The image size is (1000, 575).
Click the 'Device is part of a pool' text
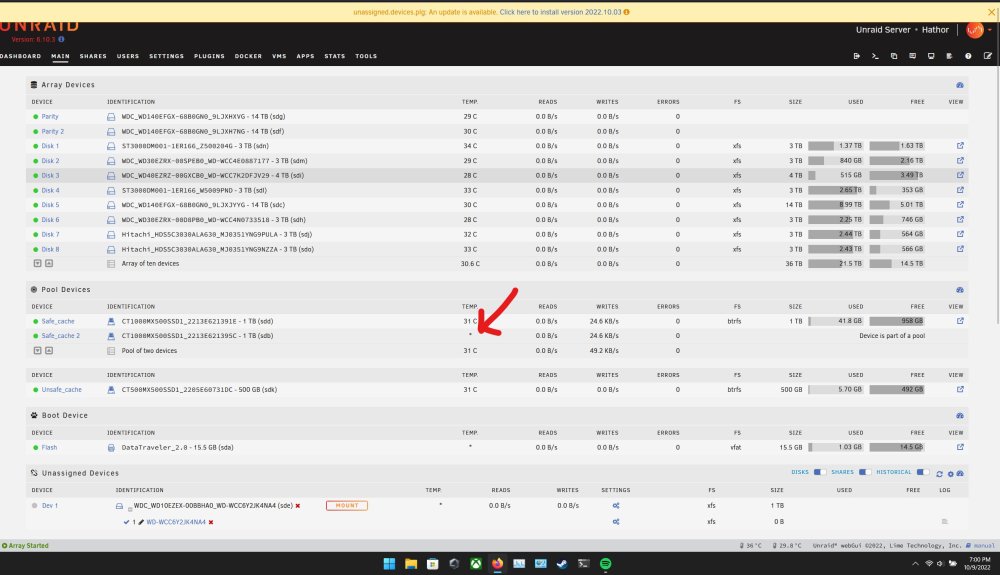[x=892, y=336]
